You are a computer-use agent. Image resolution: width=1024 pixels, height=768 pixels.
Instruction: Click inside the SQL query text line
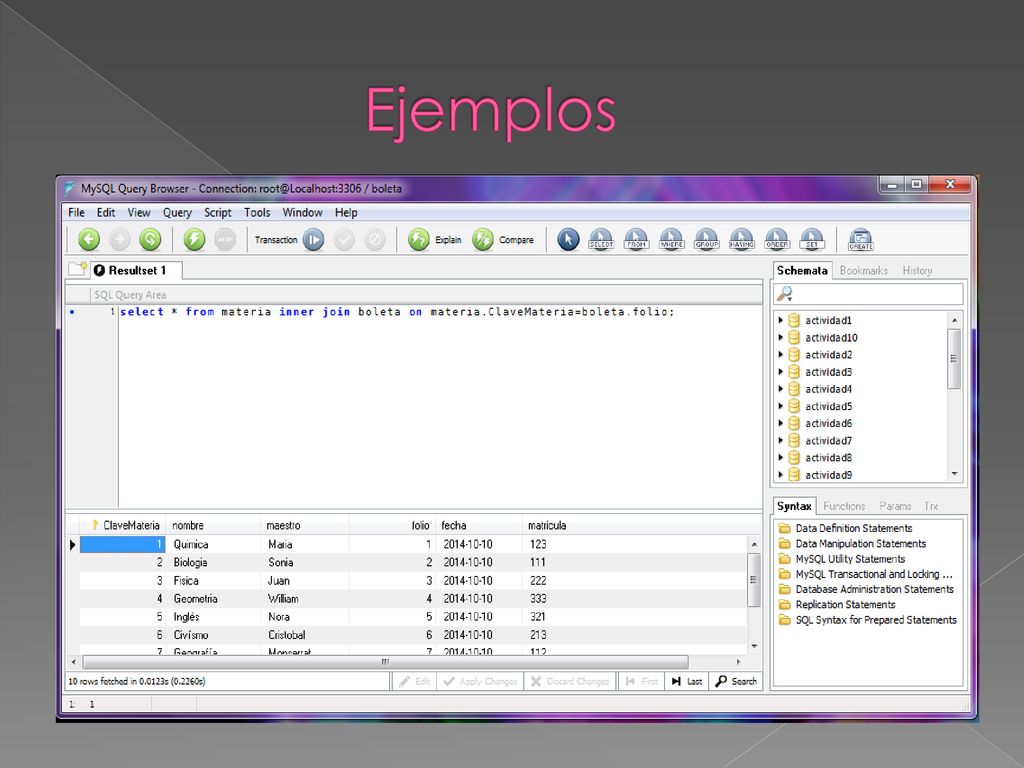tap(397, 312)
